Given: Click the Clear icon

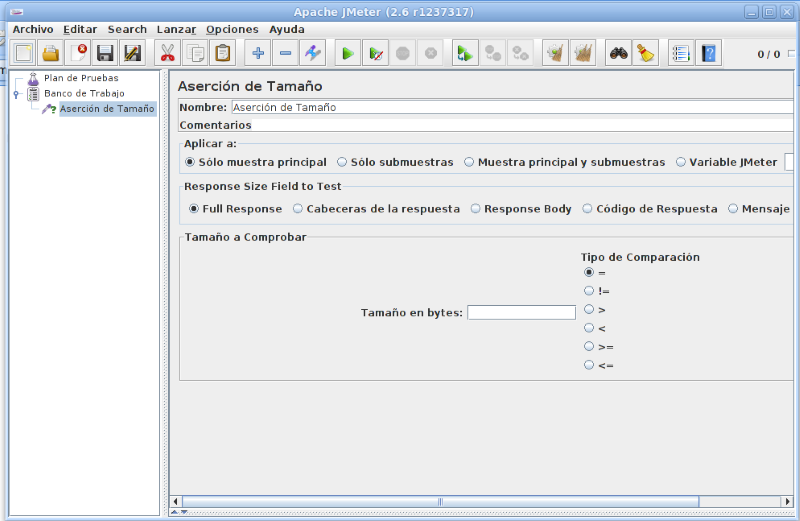Looking at the screenshot, I should [555, 53].
